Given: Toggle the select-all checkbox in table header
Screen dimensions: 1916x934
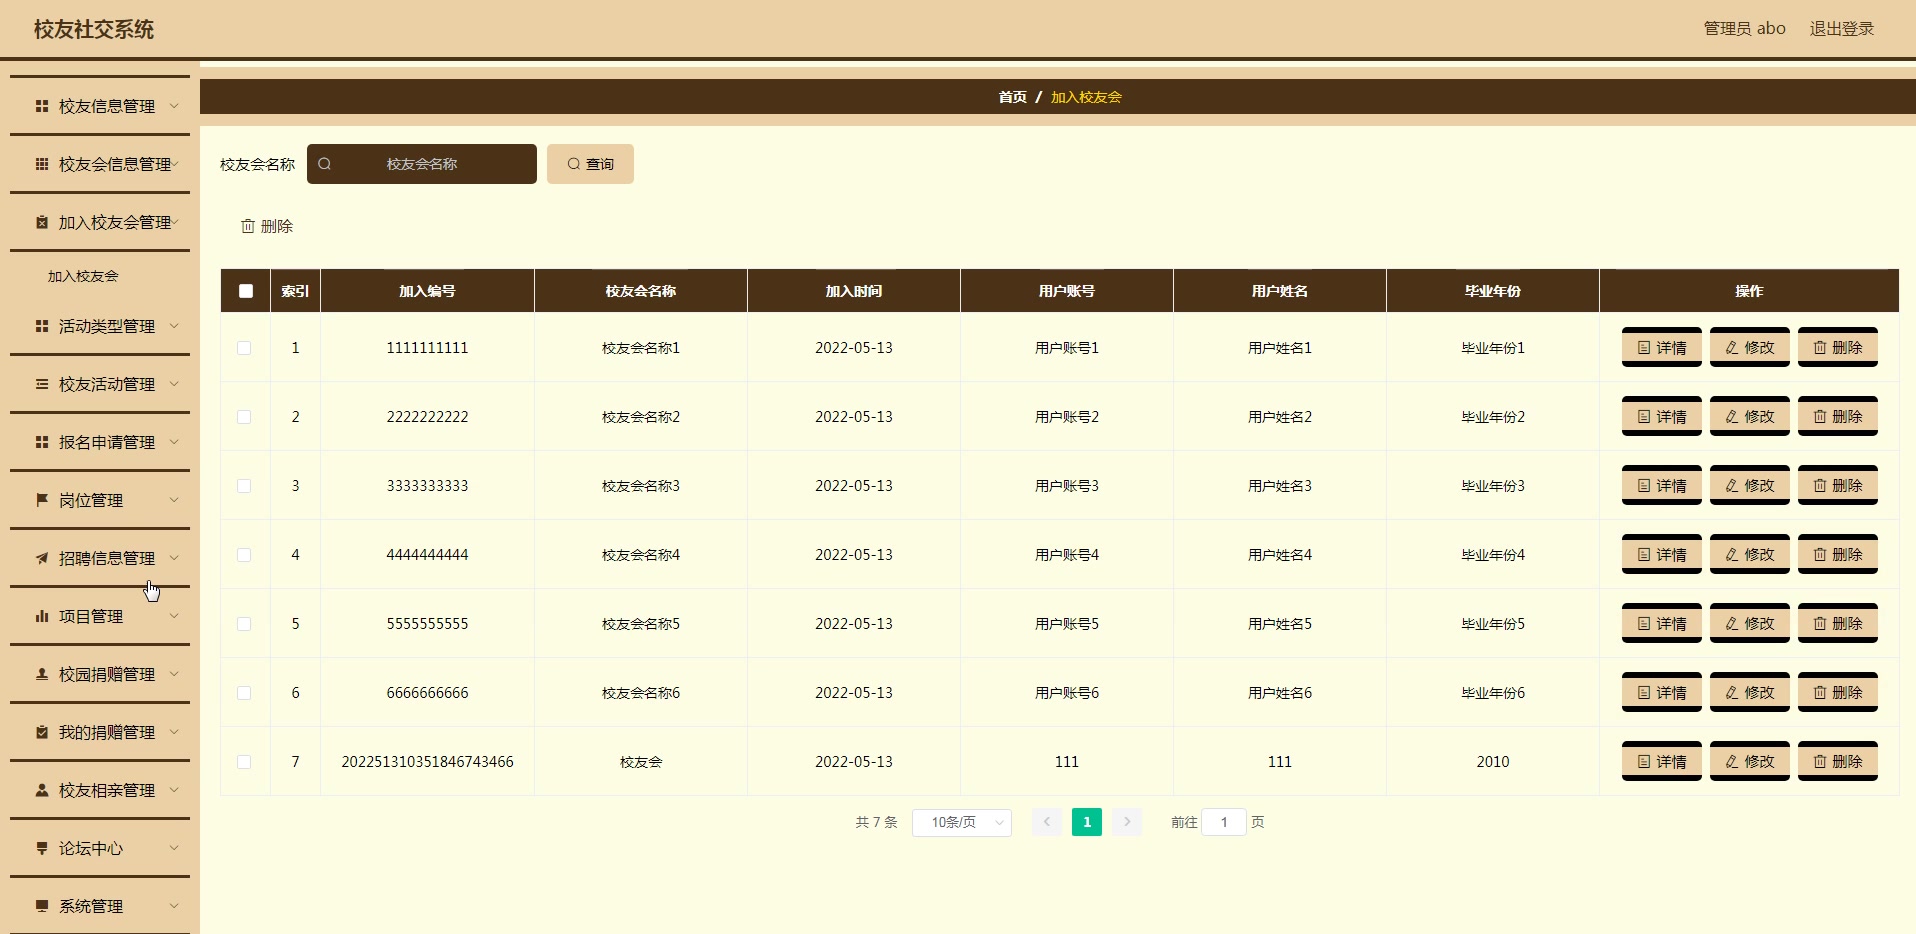Looking at the screenshot, I should pyautogui.click(x=245, y=291).
